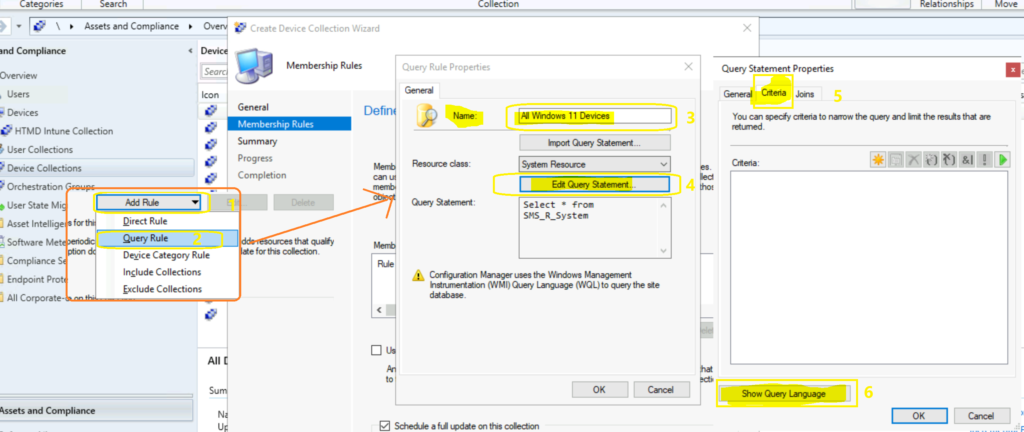Click OK in Query Rule Properties dialog
The image size is (1024, 432).
click(600, 390)
